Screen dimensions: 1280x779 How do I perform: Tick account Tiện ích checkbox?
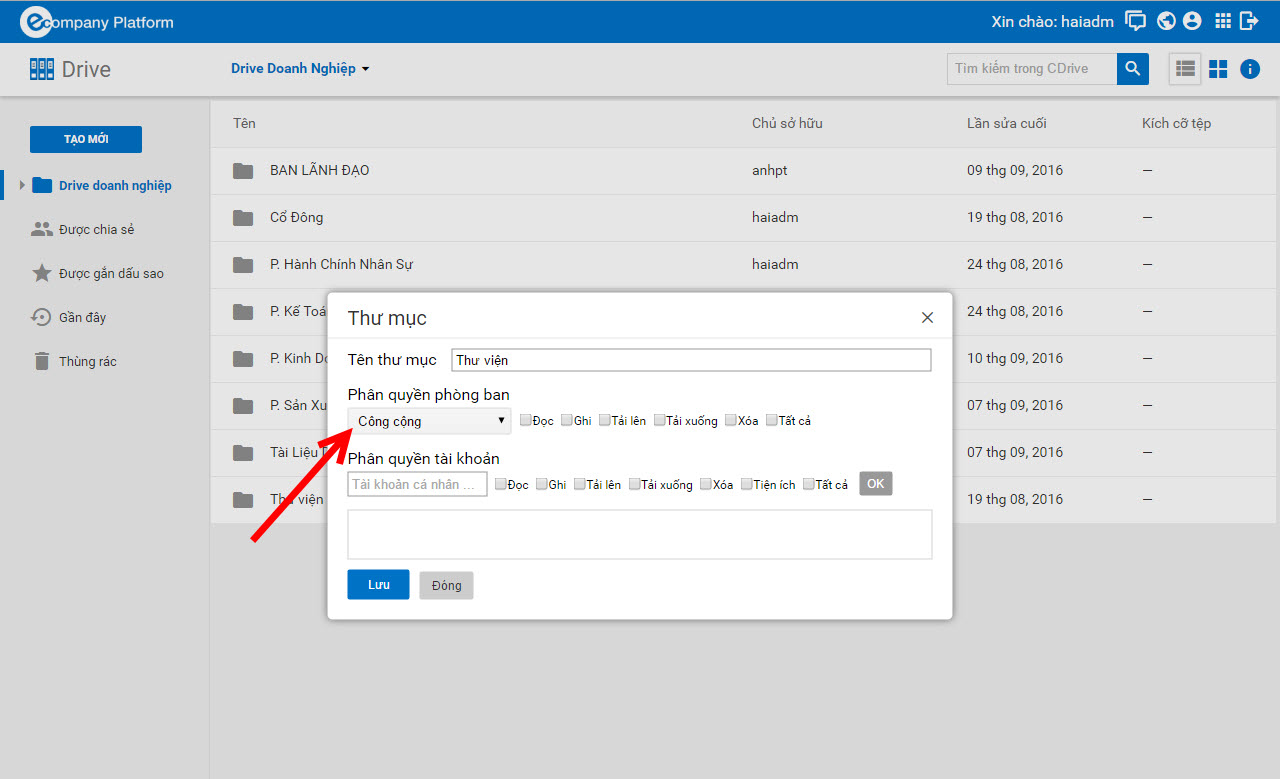[x=747, y=484]
